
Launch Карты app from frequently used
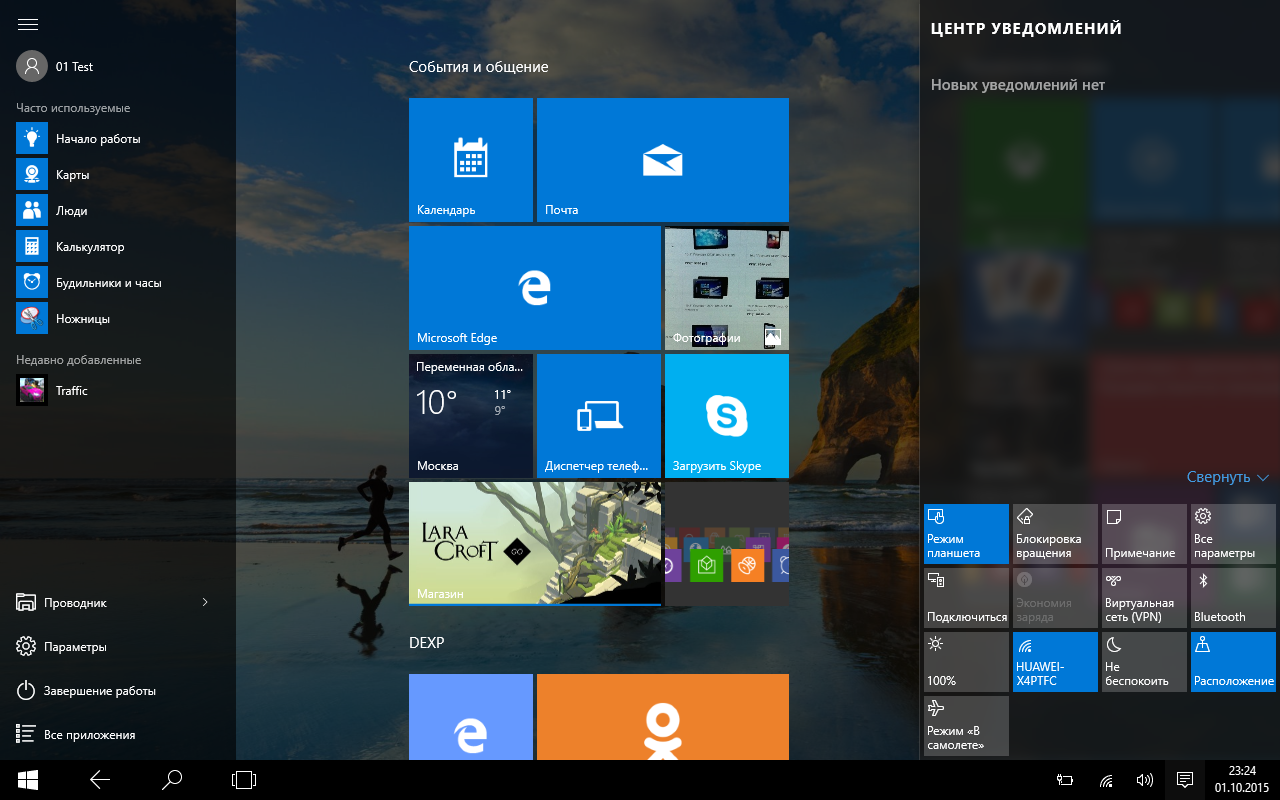118,175
